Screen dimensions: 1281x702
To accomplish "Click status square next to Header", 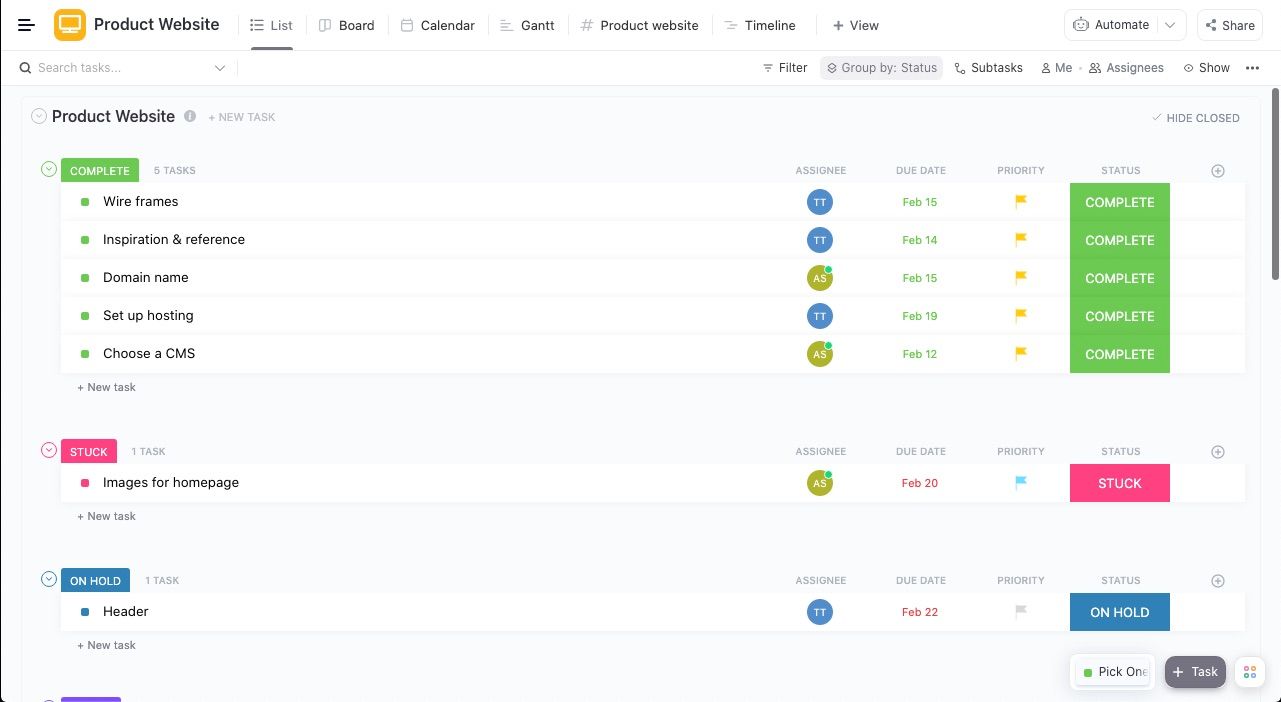I will (x=85, y=612).
